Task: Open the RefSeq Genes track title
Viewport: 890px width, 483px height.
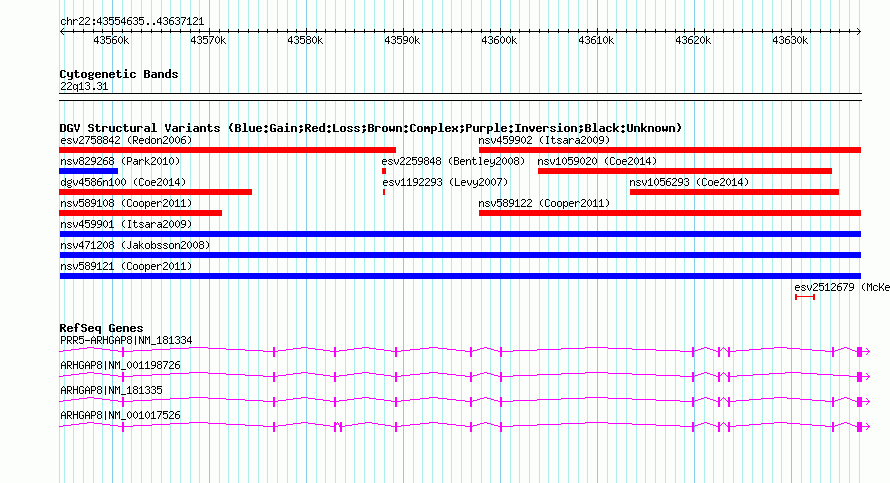Action: tap(101, 328)
